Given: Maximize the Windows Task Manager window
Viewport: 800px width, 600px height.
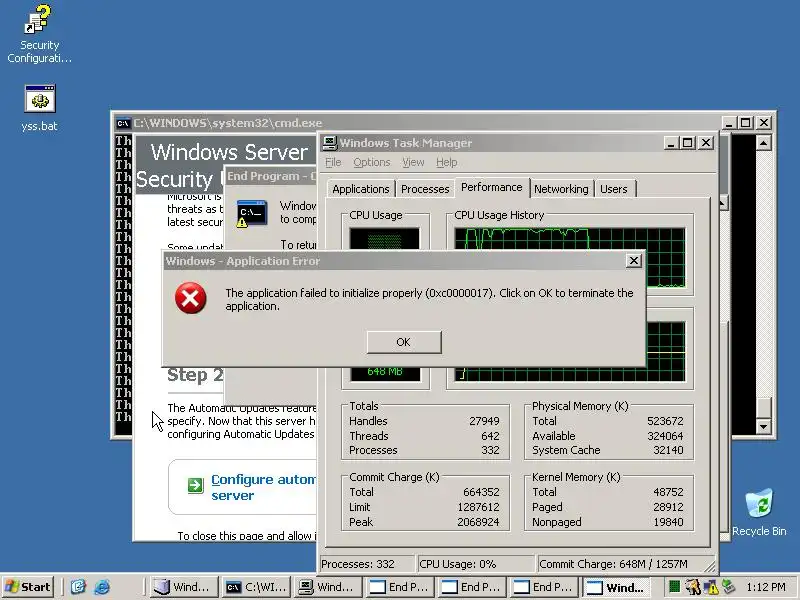Looking at the screenshot, I should point(688,143).
